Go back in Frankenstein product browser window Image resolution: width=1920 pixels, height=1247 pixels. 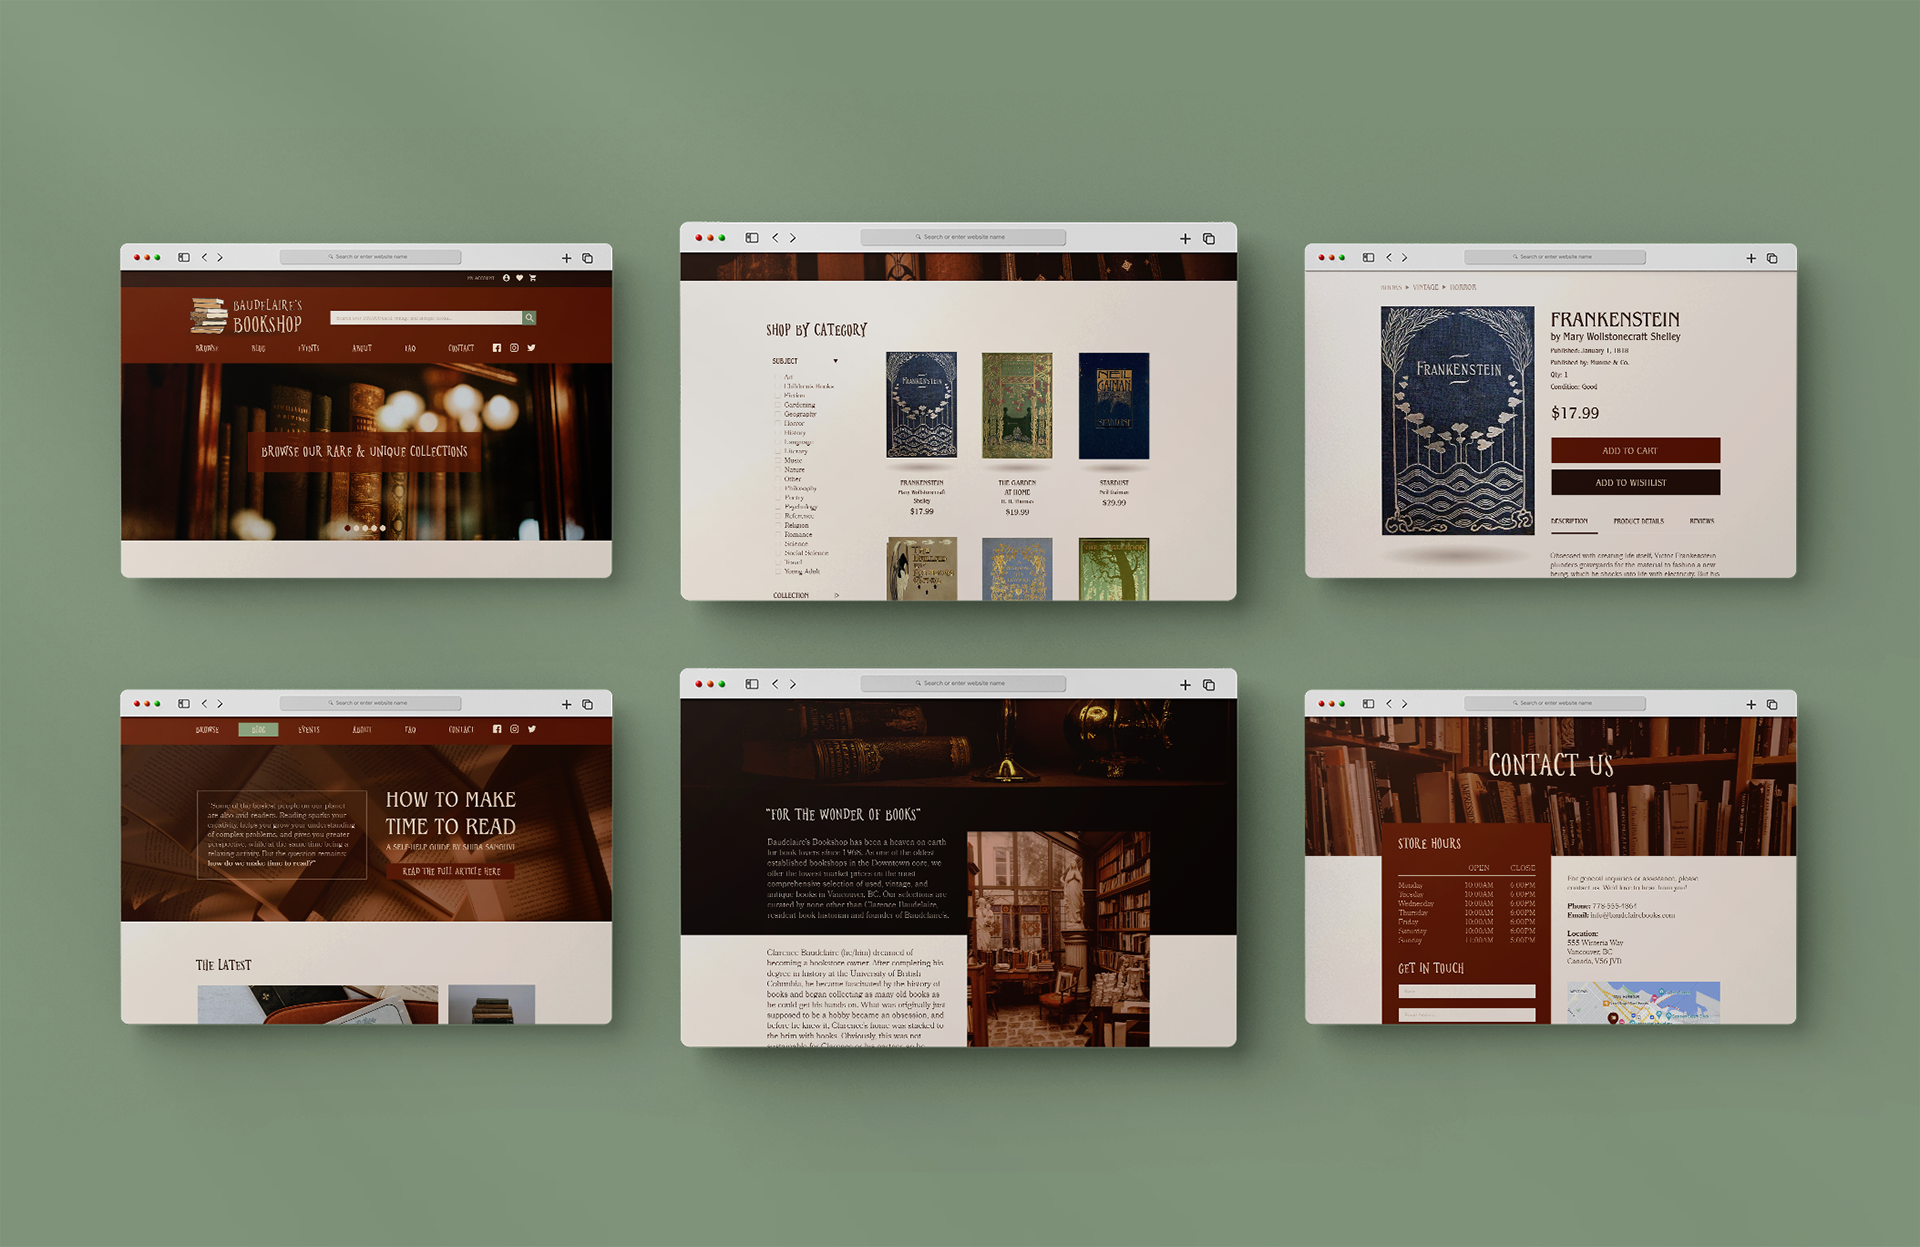tap(1389, 257)
